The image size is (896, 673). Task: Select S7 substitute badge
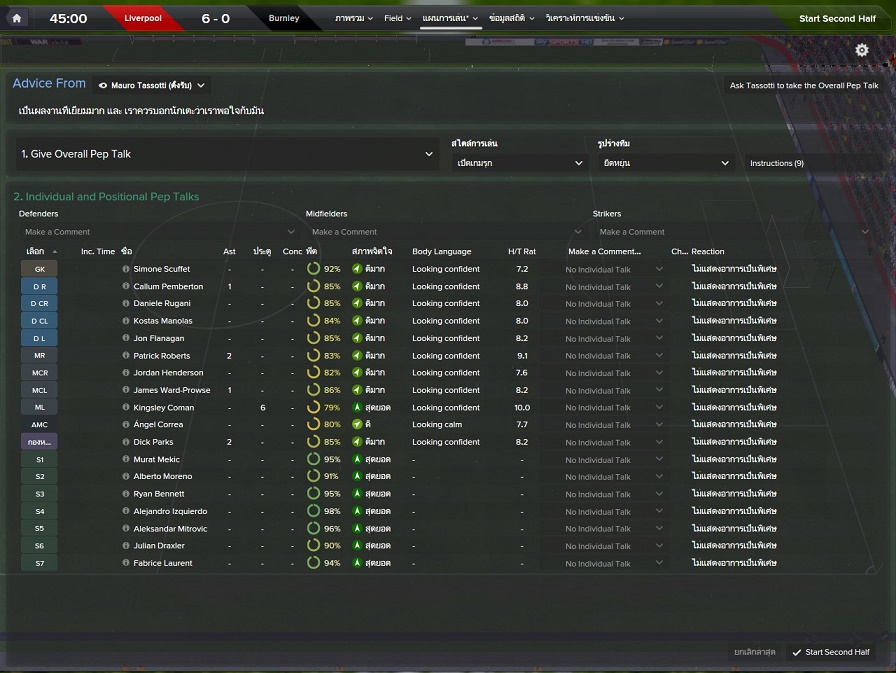39,563
